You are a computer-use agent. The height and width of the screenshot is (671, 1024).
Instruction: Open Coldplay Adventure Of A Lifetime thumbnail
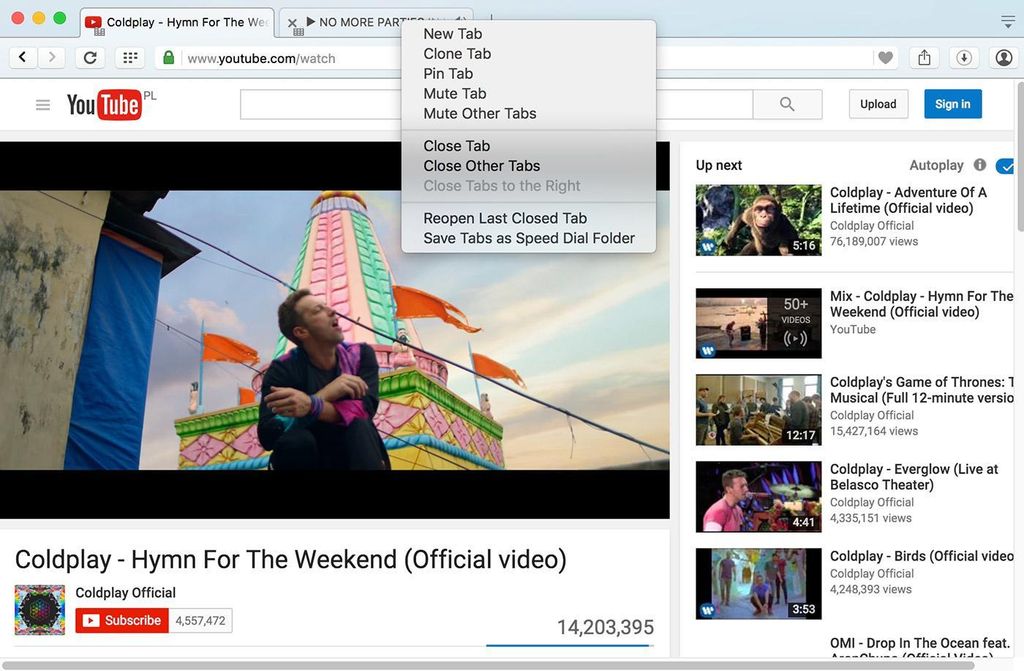(758, 220)
